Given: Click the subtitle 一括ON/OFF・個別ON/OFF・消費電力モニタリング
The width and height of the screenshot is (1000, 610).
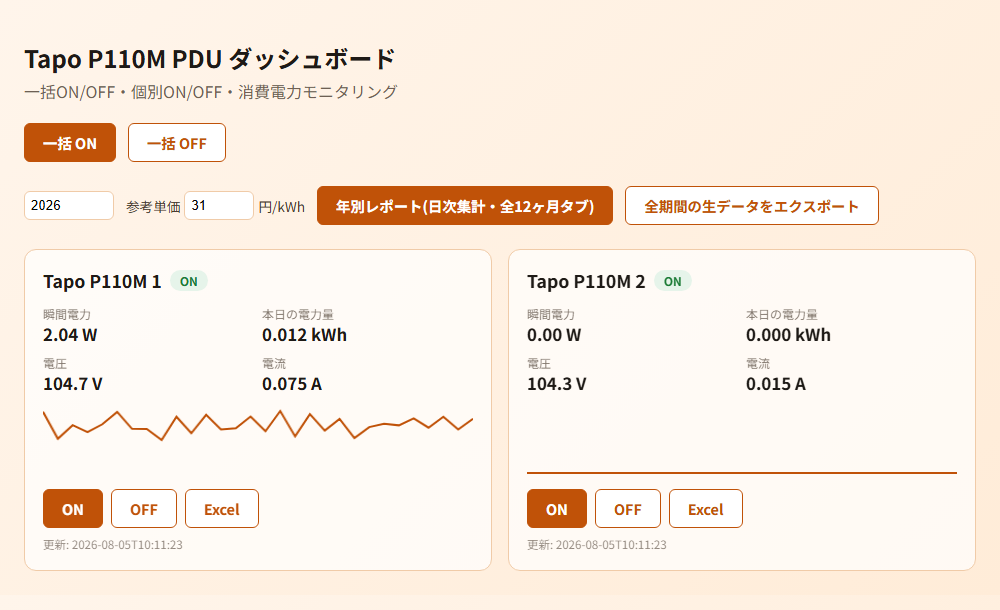Looking at the screenshot, I should pos(210,92).
